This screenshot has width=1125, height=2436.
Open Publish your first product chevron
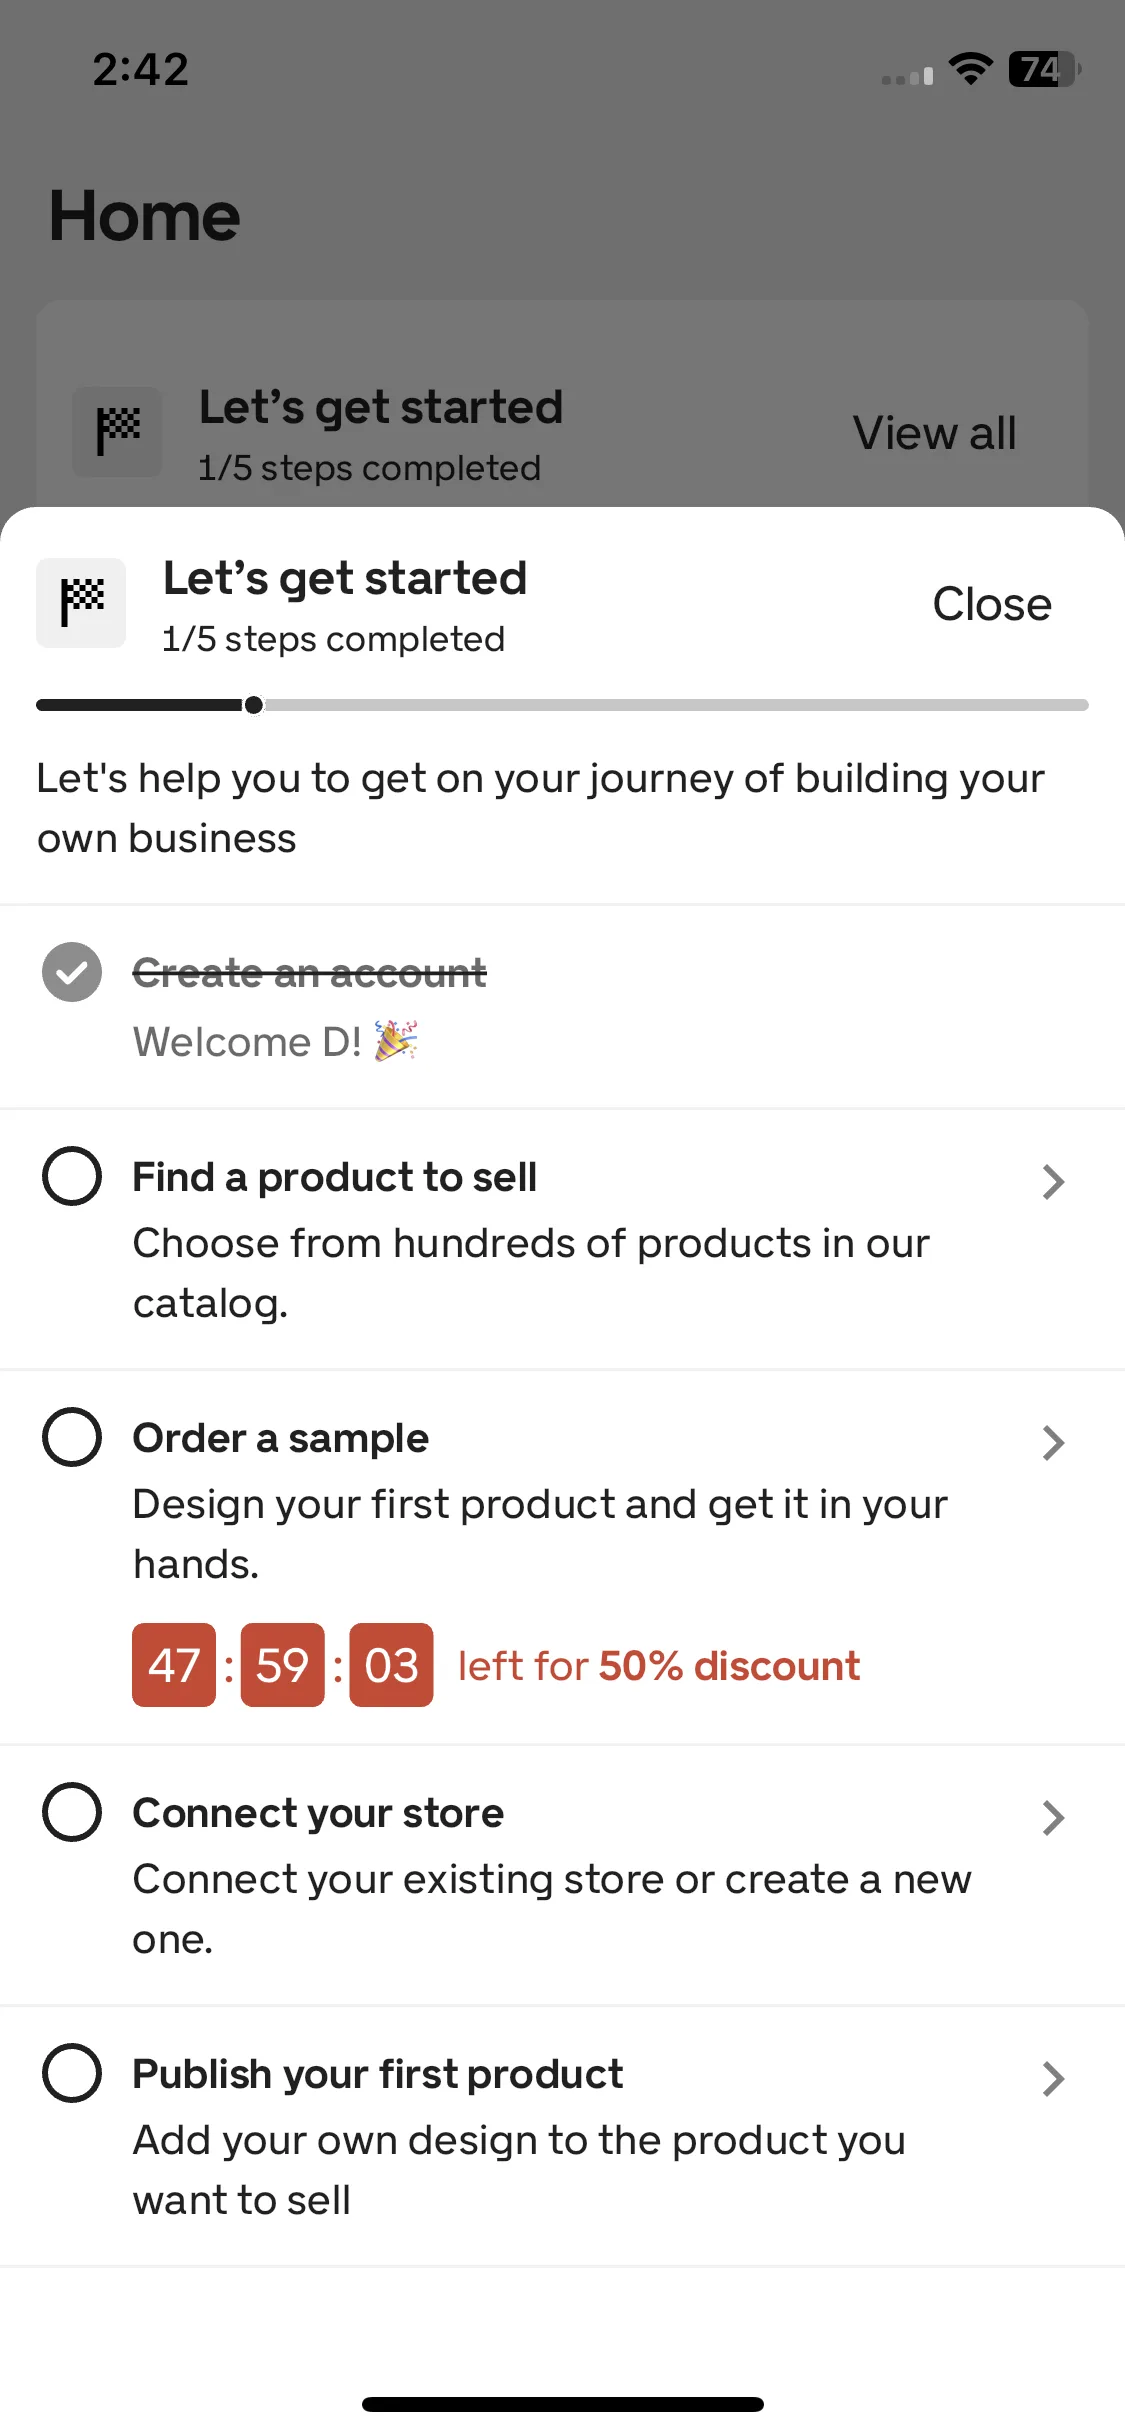click(x=1053, y=2079)
